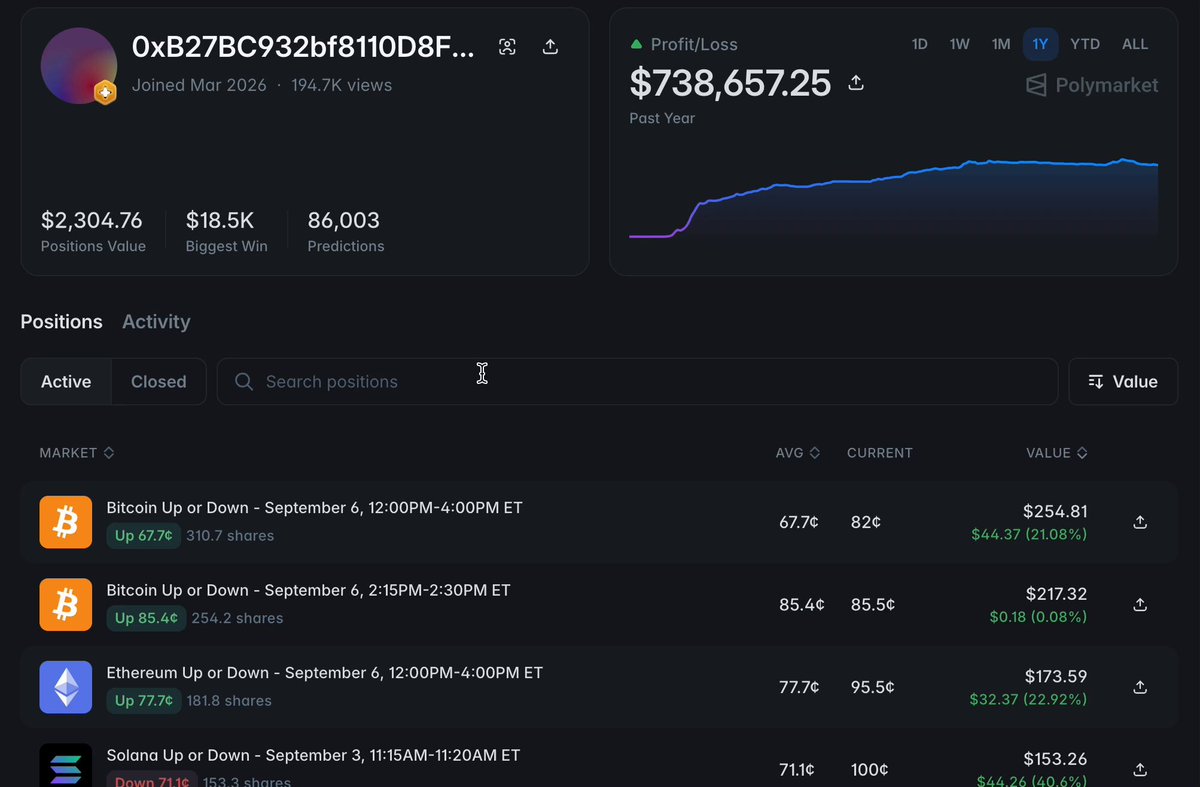Image resolution: width=1200 pixels, height=787 pixels.
Task: Switch the chart range to 1W
Action: point(960,44)
